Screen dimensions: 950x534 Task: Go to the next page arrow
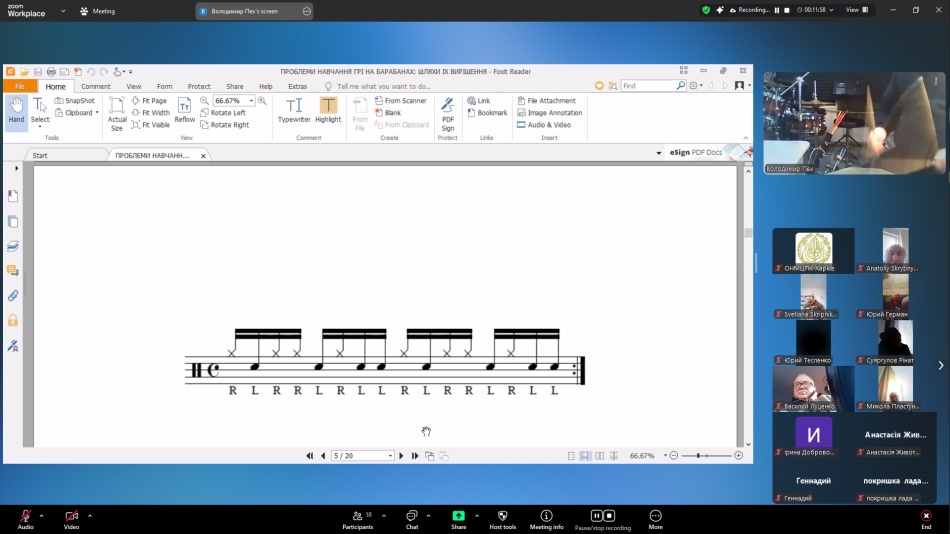coord(402,456)
